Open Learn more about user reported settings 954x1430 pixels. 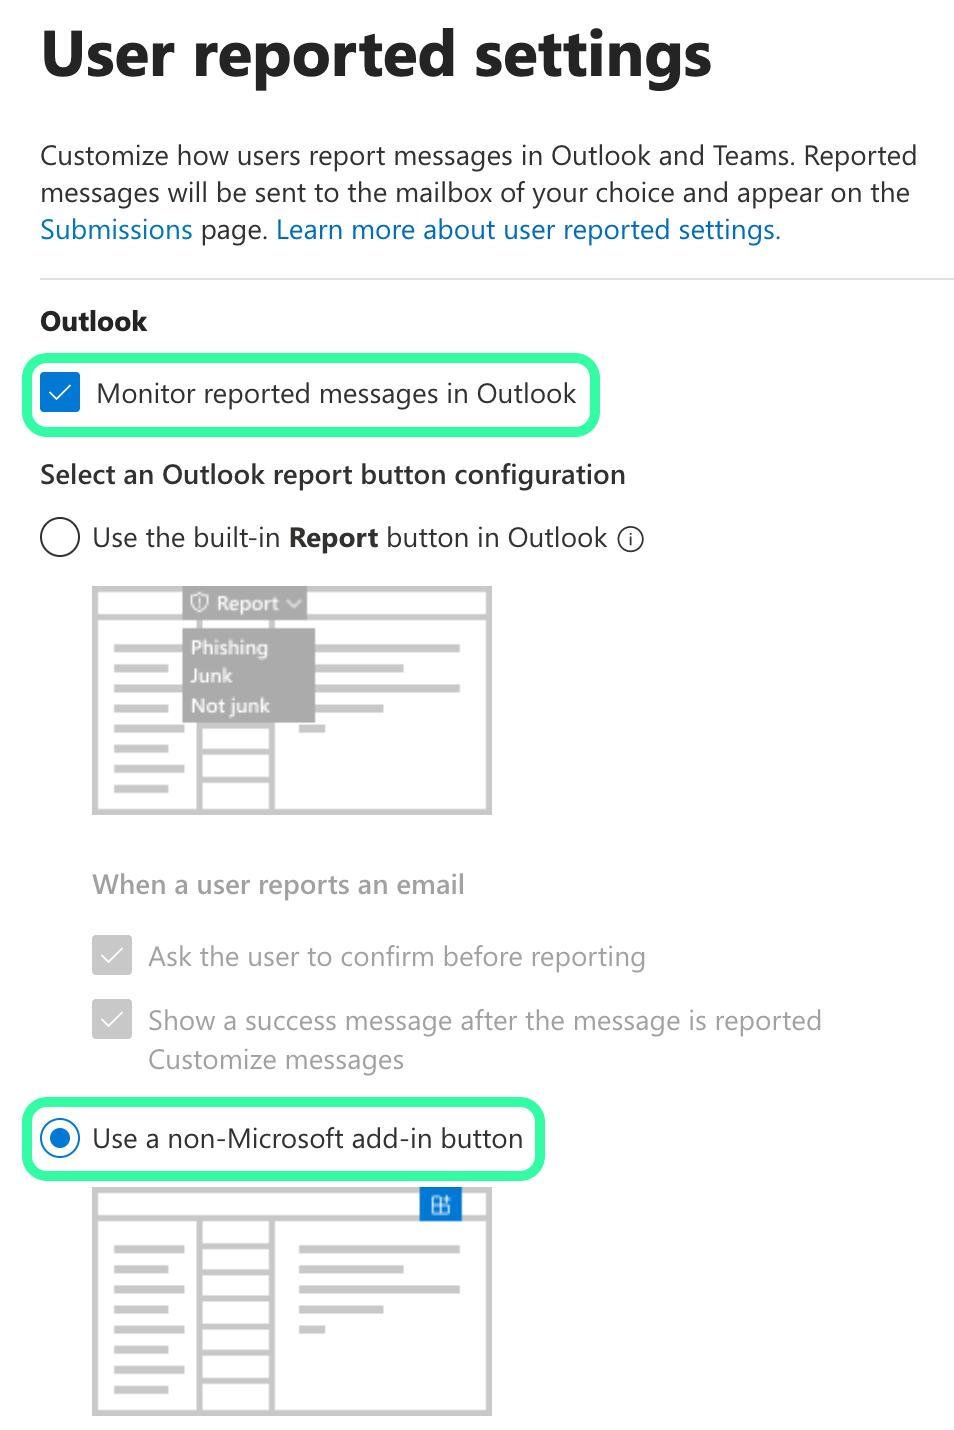point(527,230)
